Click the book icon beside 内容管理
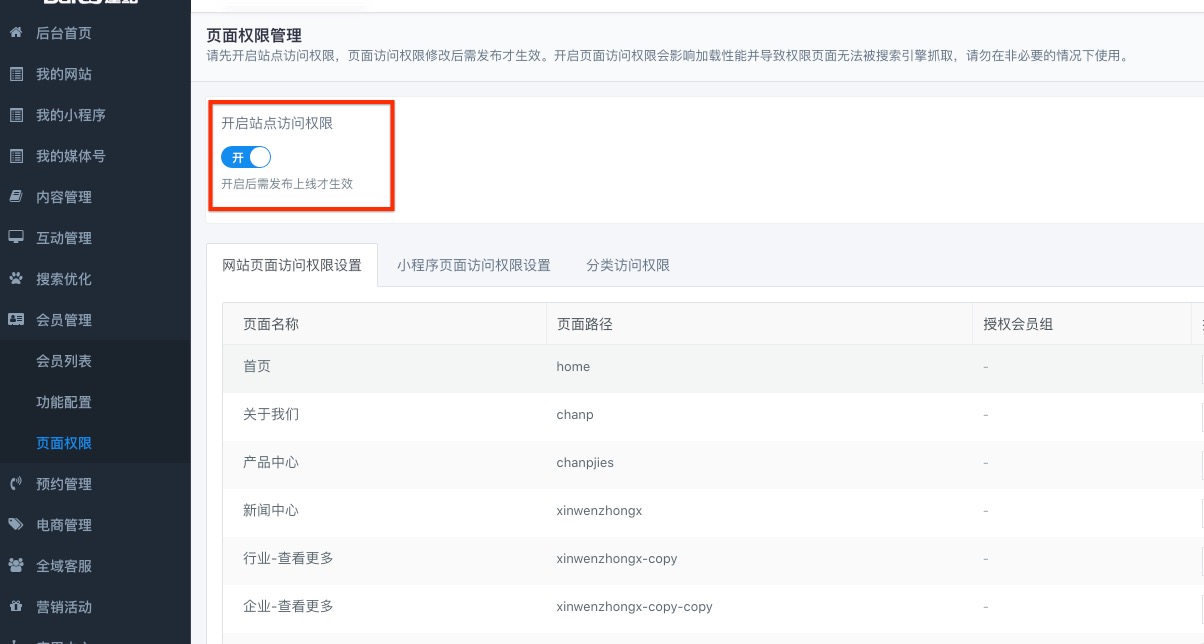Image resolution: width=1204 pixels, height=644 pixels. coord(16,197)
